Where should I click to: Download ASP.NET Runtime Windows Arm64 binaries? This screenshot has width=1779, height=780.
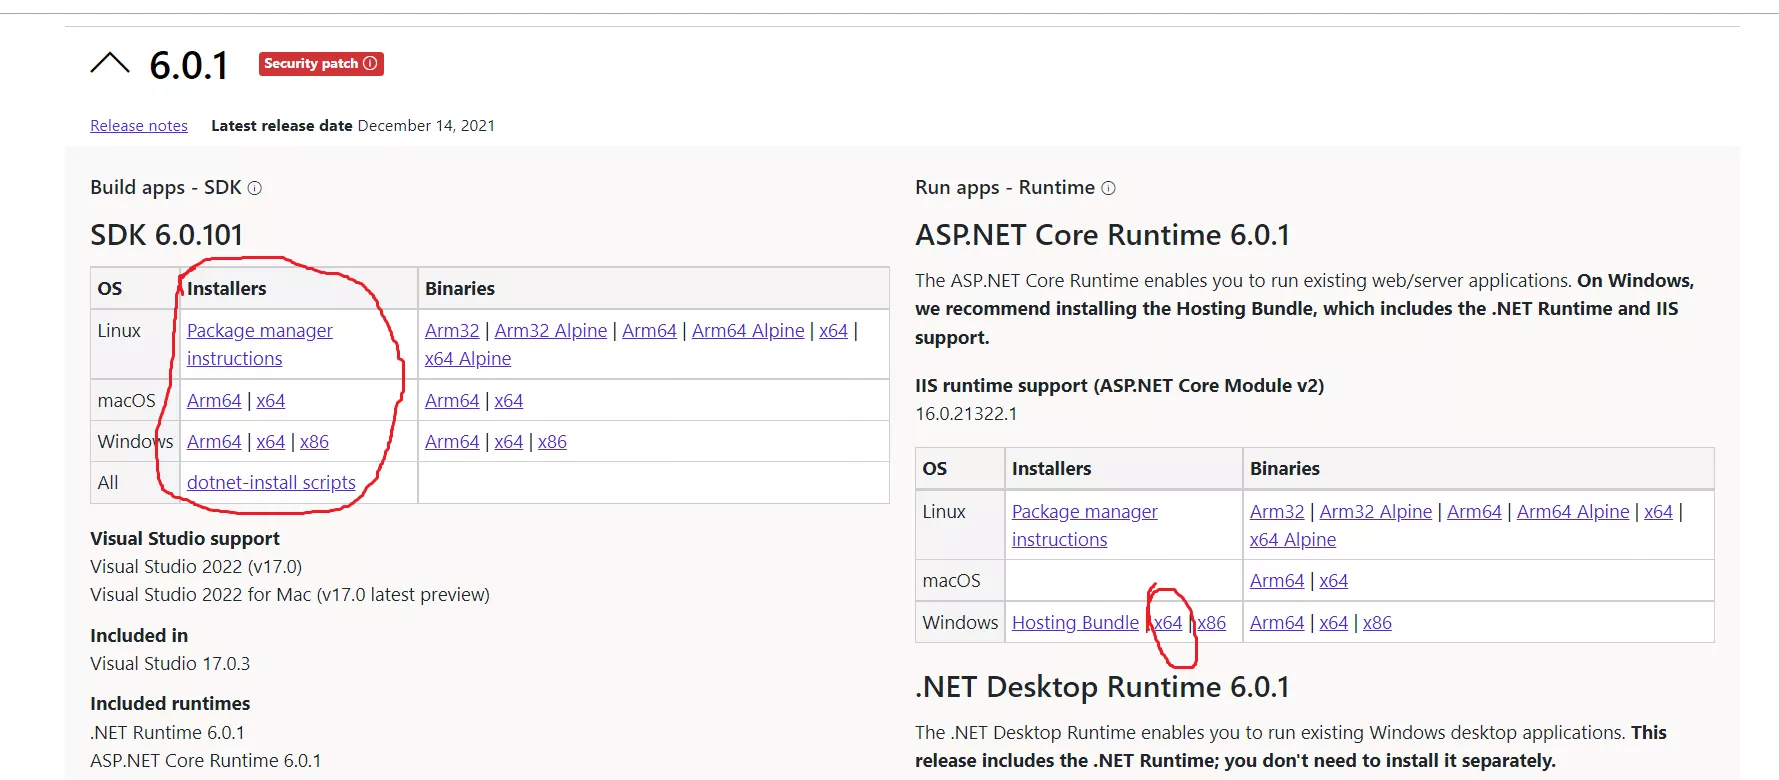[x=1277, y=622]
